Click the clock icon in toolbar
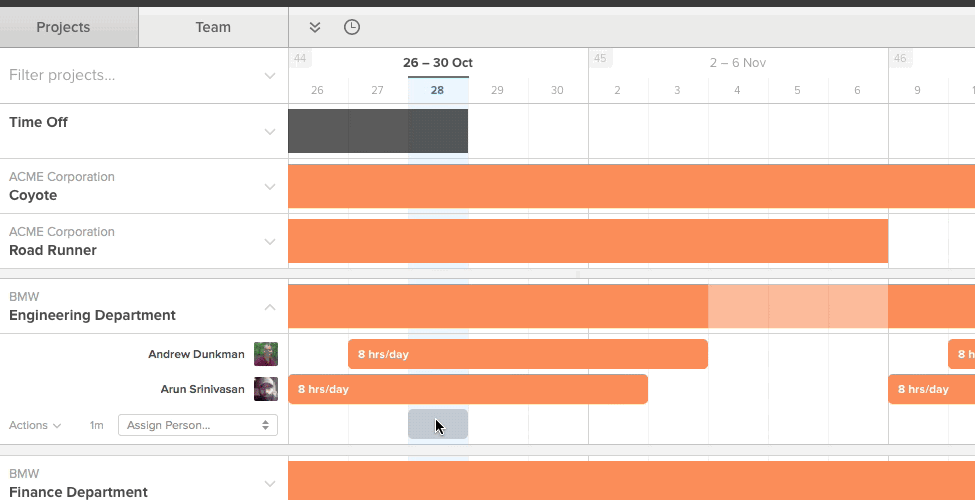Viewport: 975px width, 500px height. [x=352, y=27]
